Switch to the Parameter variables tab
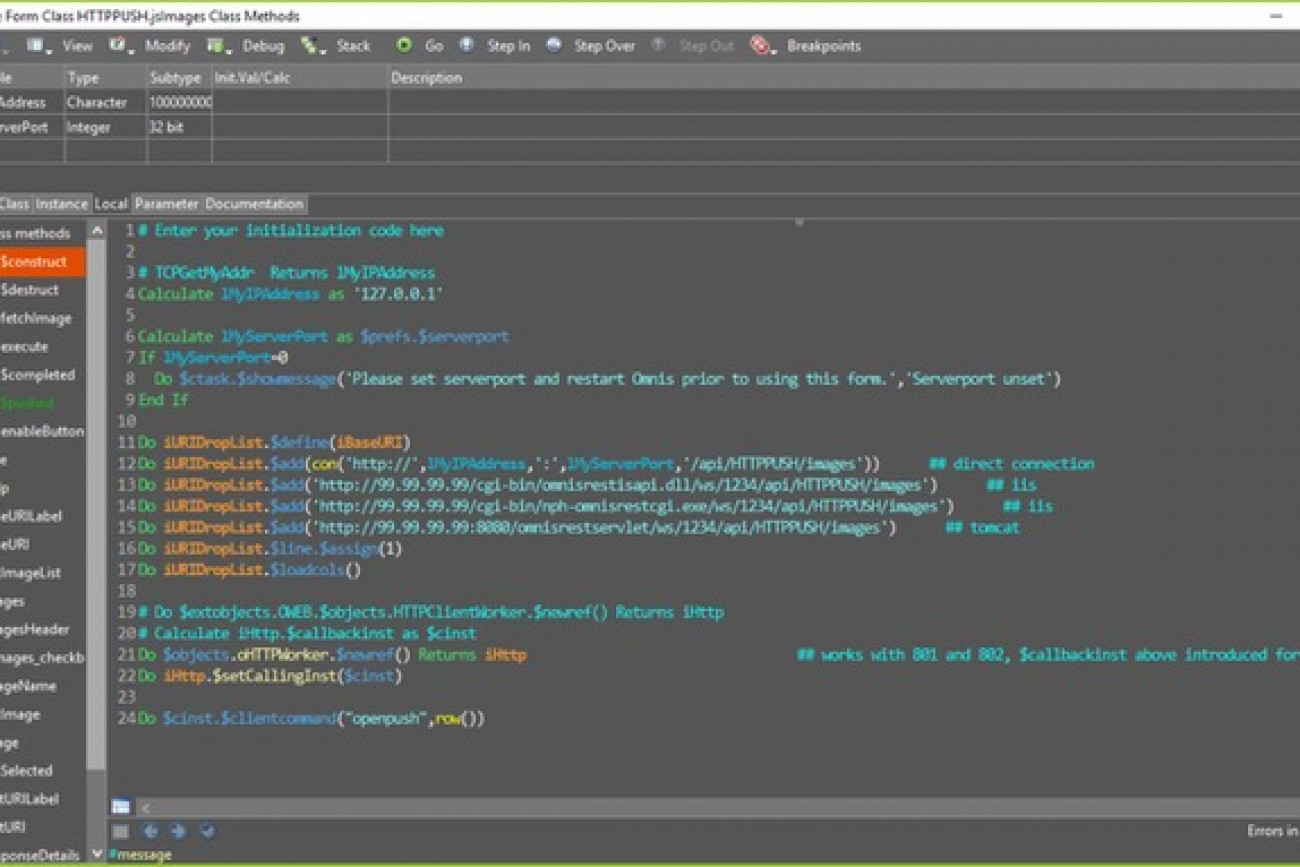Screen dimensions: 1300x867 [166, 204]
